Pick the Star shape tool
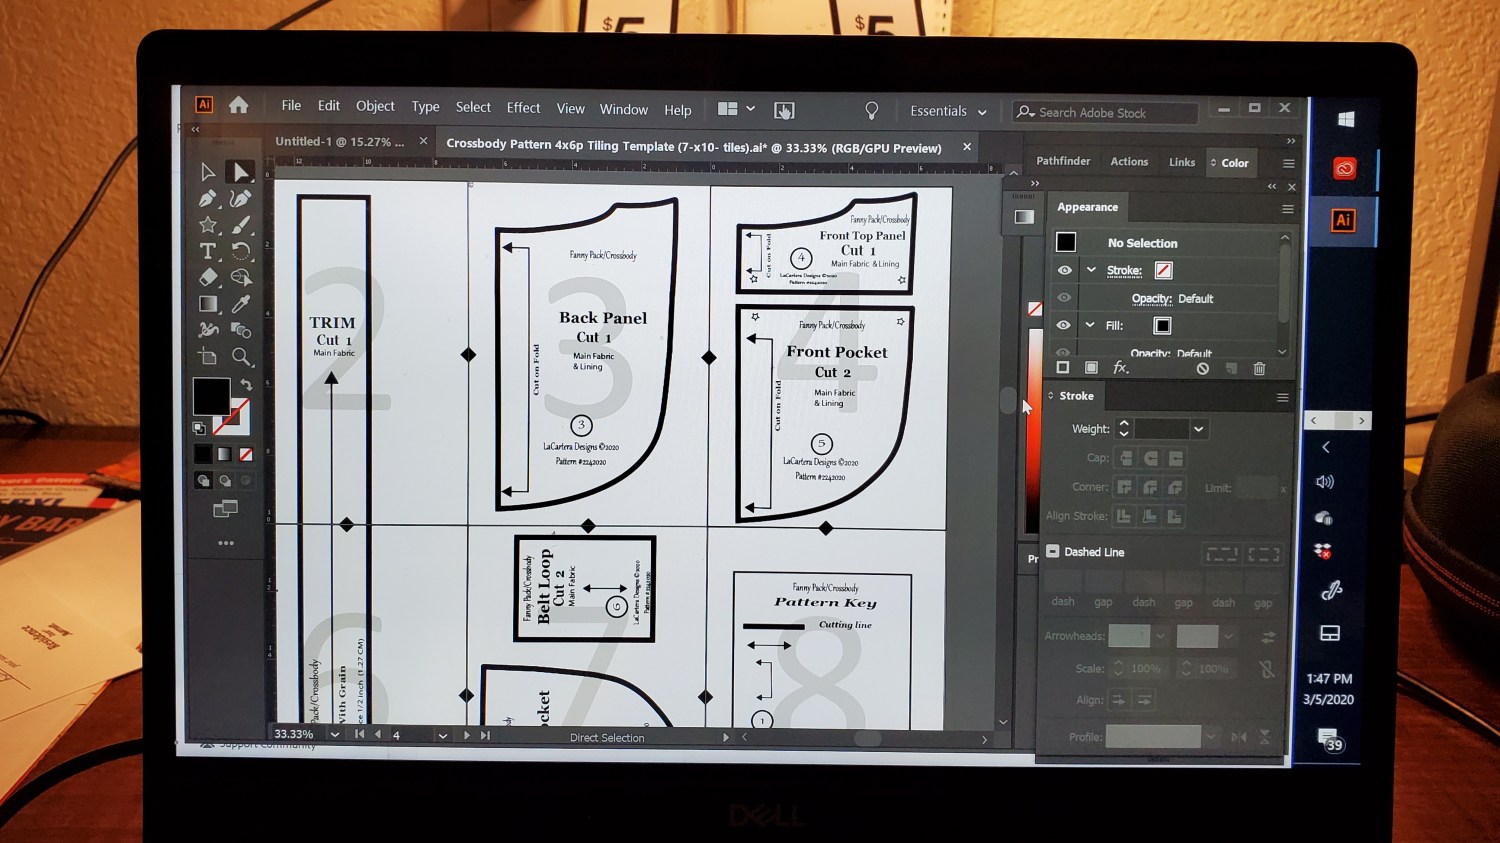1500x843 pixels. 207,225
